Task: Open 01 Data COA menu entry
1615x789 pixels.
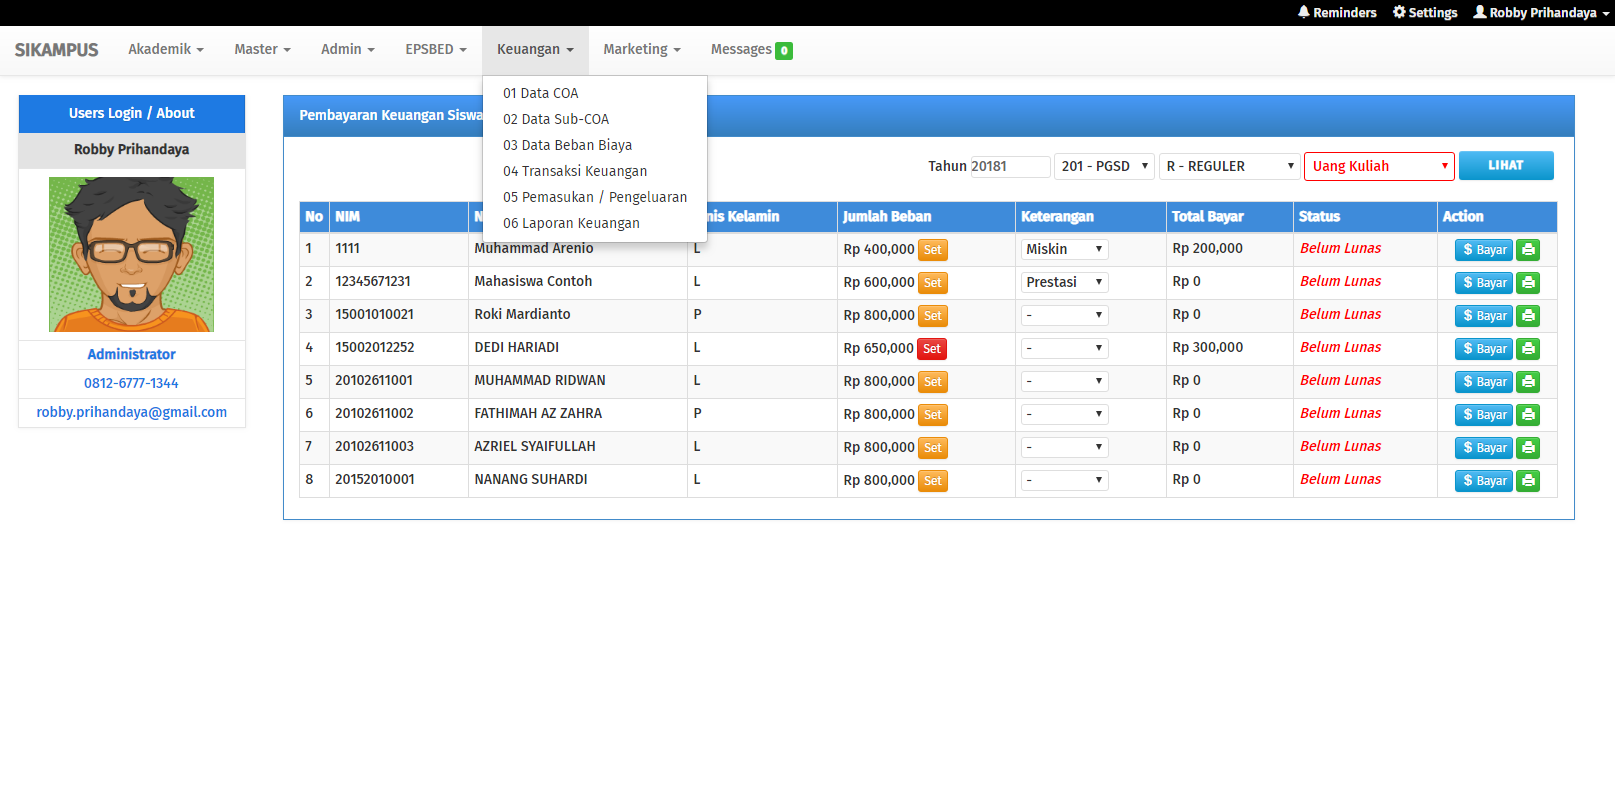Action: [540, 93]
